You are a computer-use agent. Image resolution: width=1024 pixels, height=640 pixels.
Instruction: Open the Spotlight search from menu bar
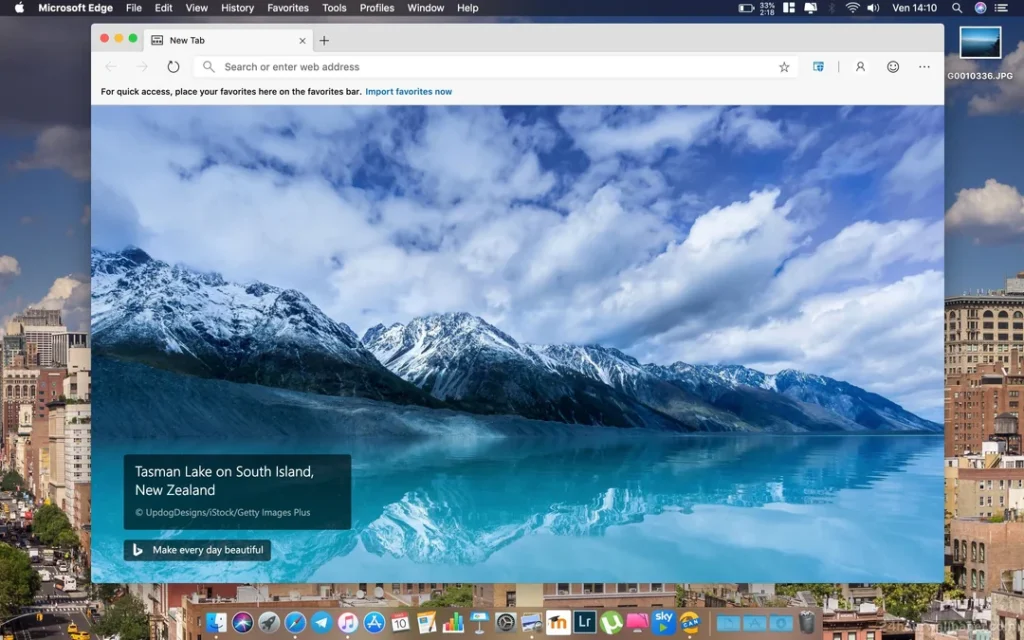pos(956,8)
